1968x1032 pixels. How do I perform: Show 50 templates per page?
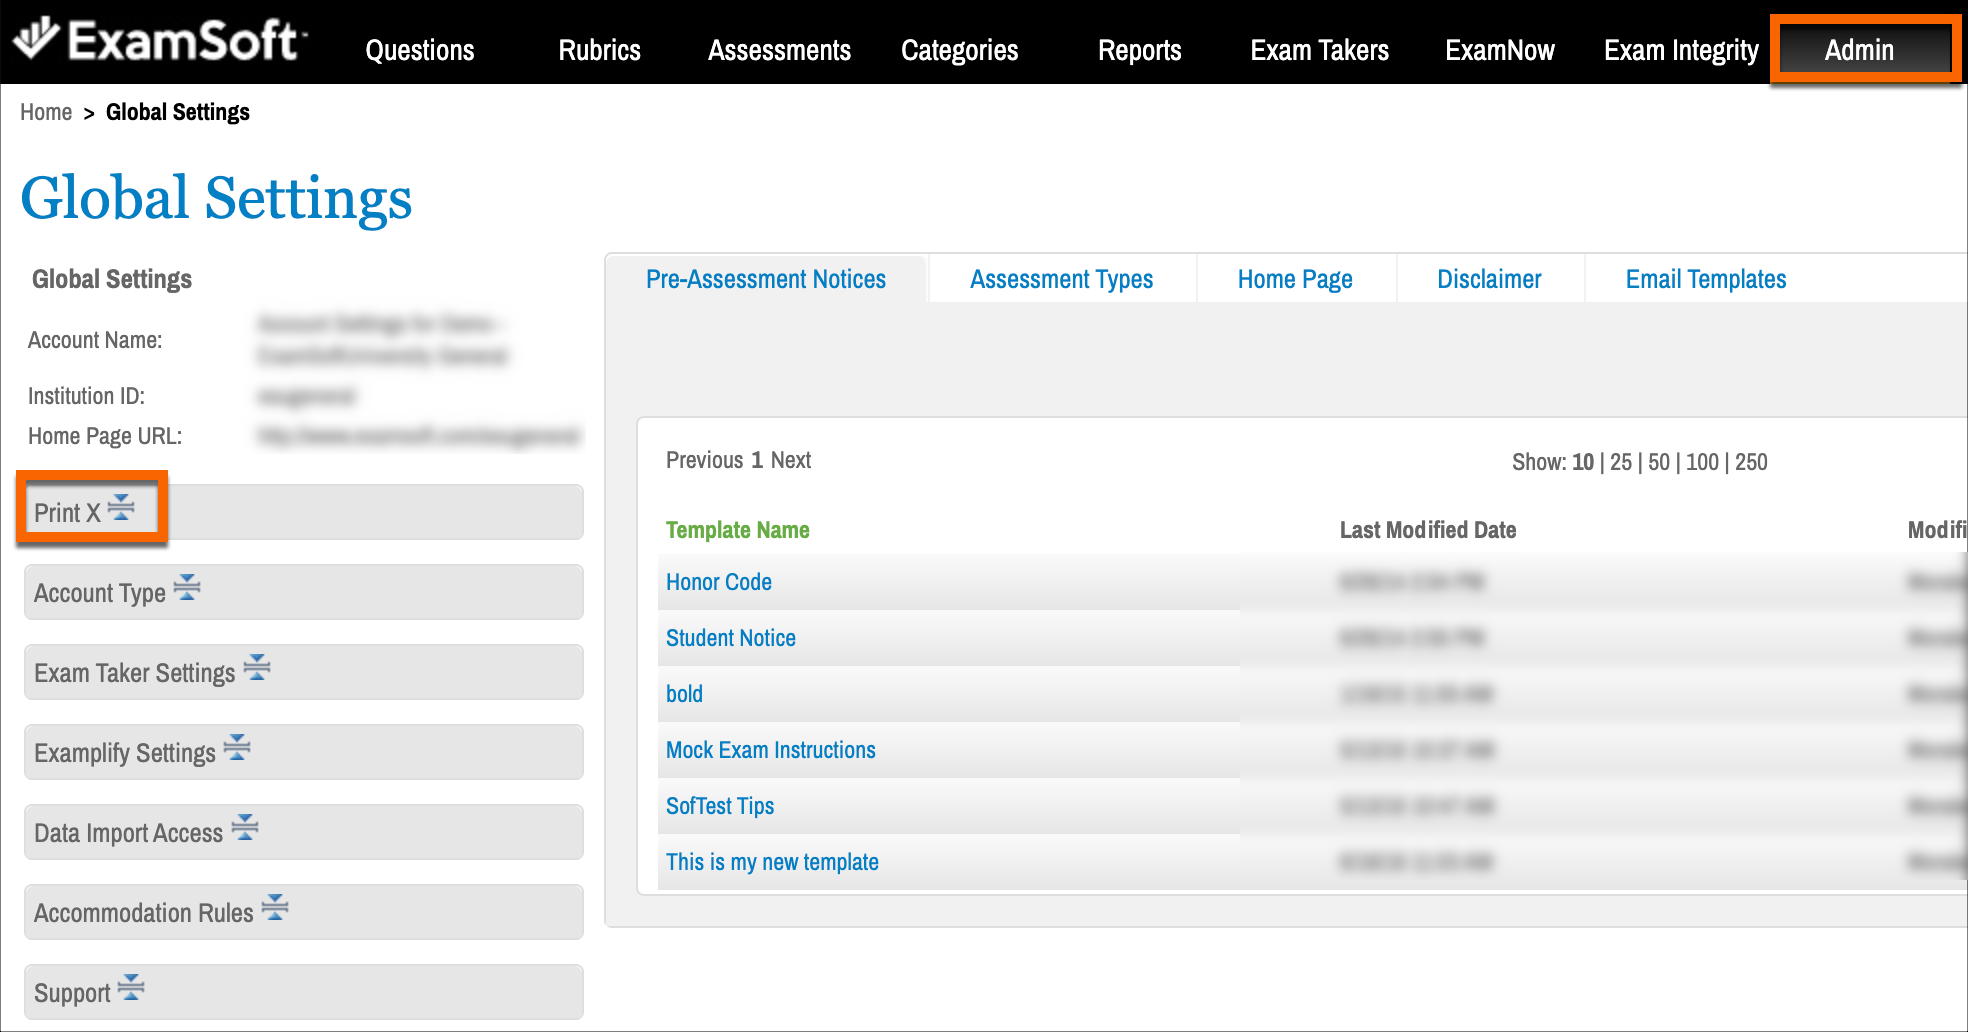[1659, 462]
